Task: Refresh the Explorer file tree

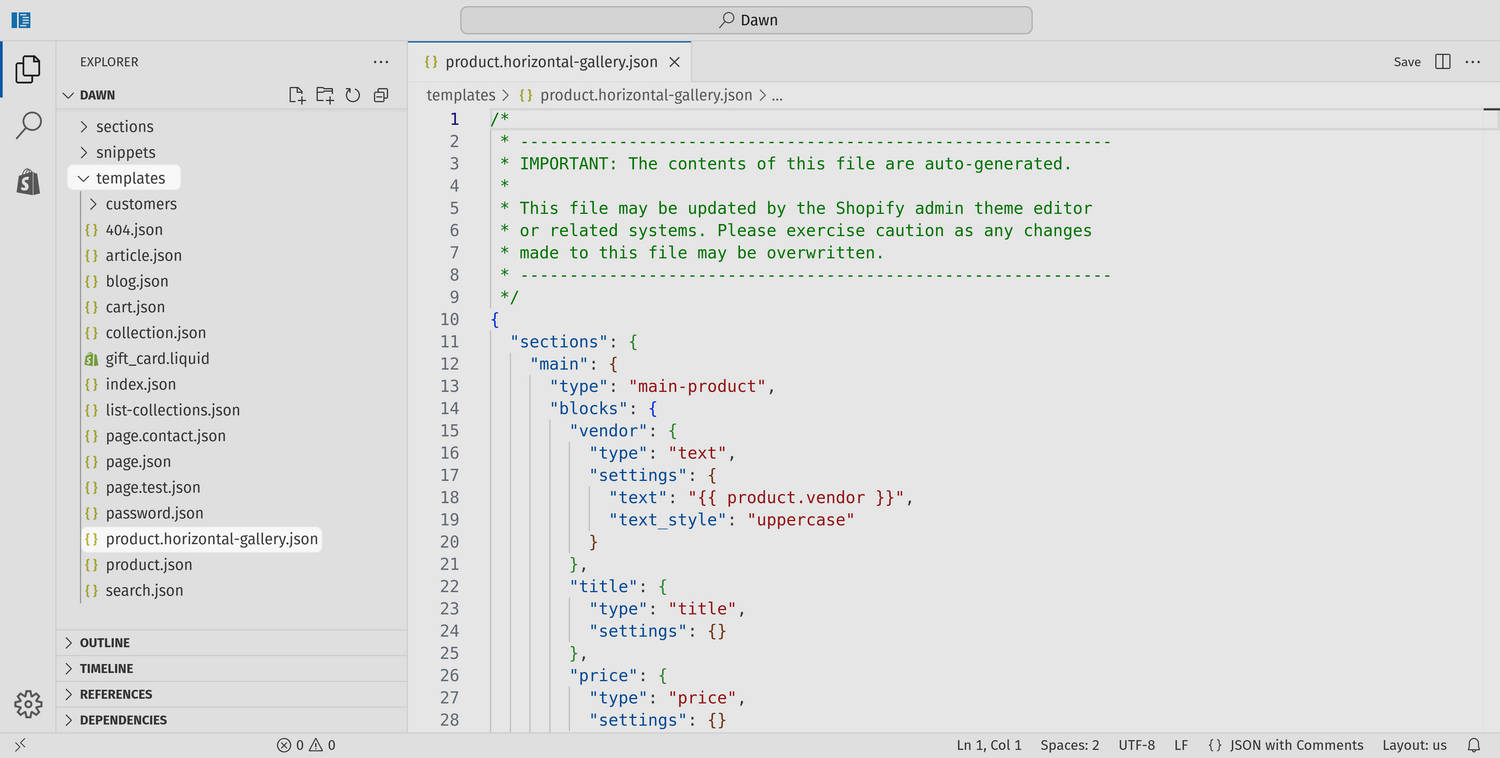Action: click(x=352, y=94)
